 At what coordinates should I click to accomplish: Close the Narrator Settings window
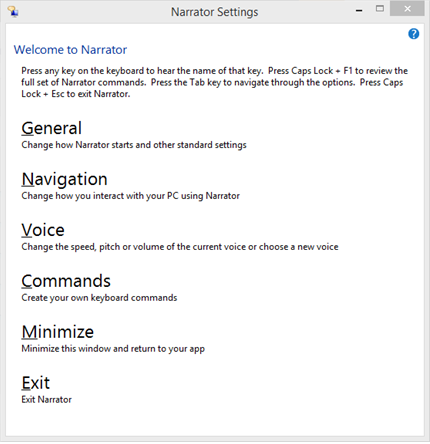tap(407, 9)
